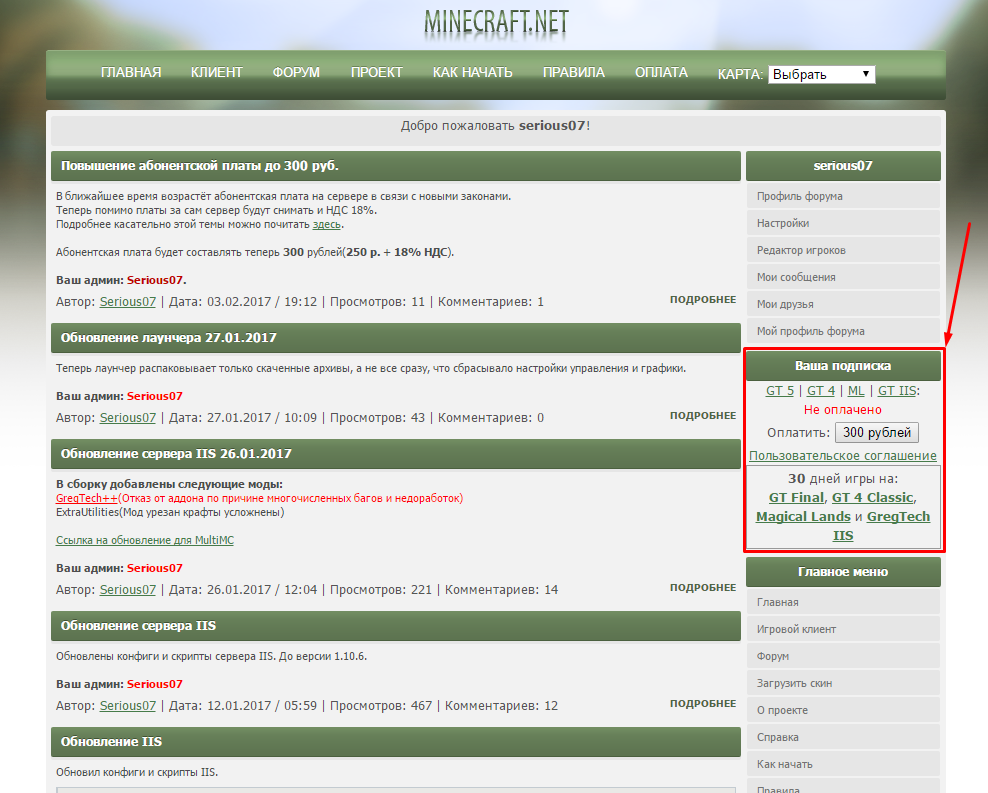Open 'О проекте' sidebar item
This screenshot has width=988, height=793.
(843, 710)
